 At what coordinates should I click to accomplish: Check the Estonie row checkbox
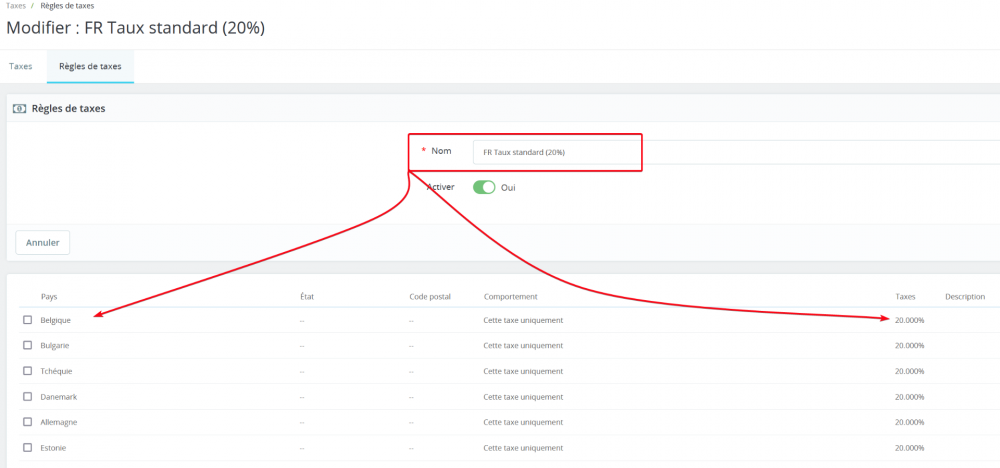(27, 448)
